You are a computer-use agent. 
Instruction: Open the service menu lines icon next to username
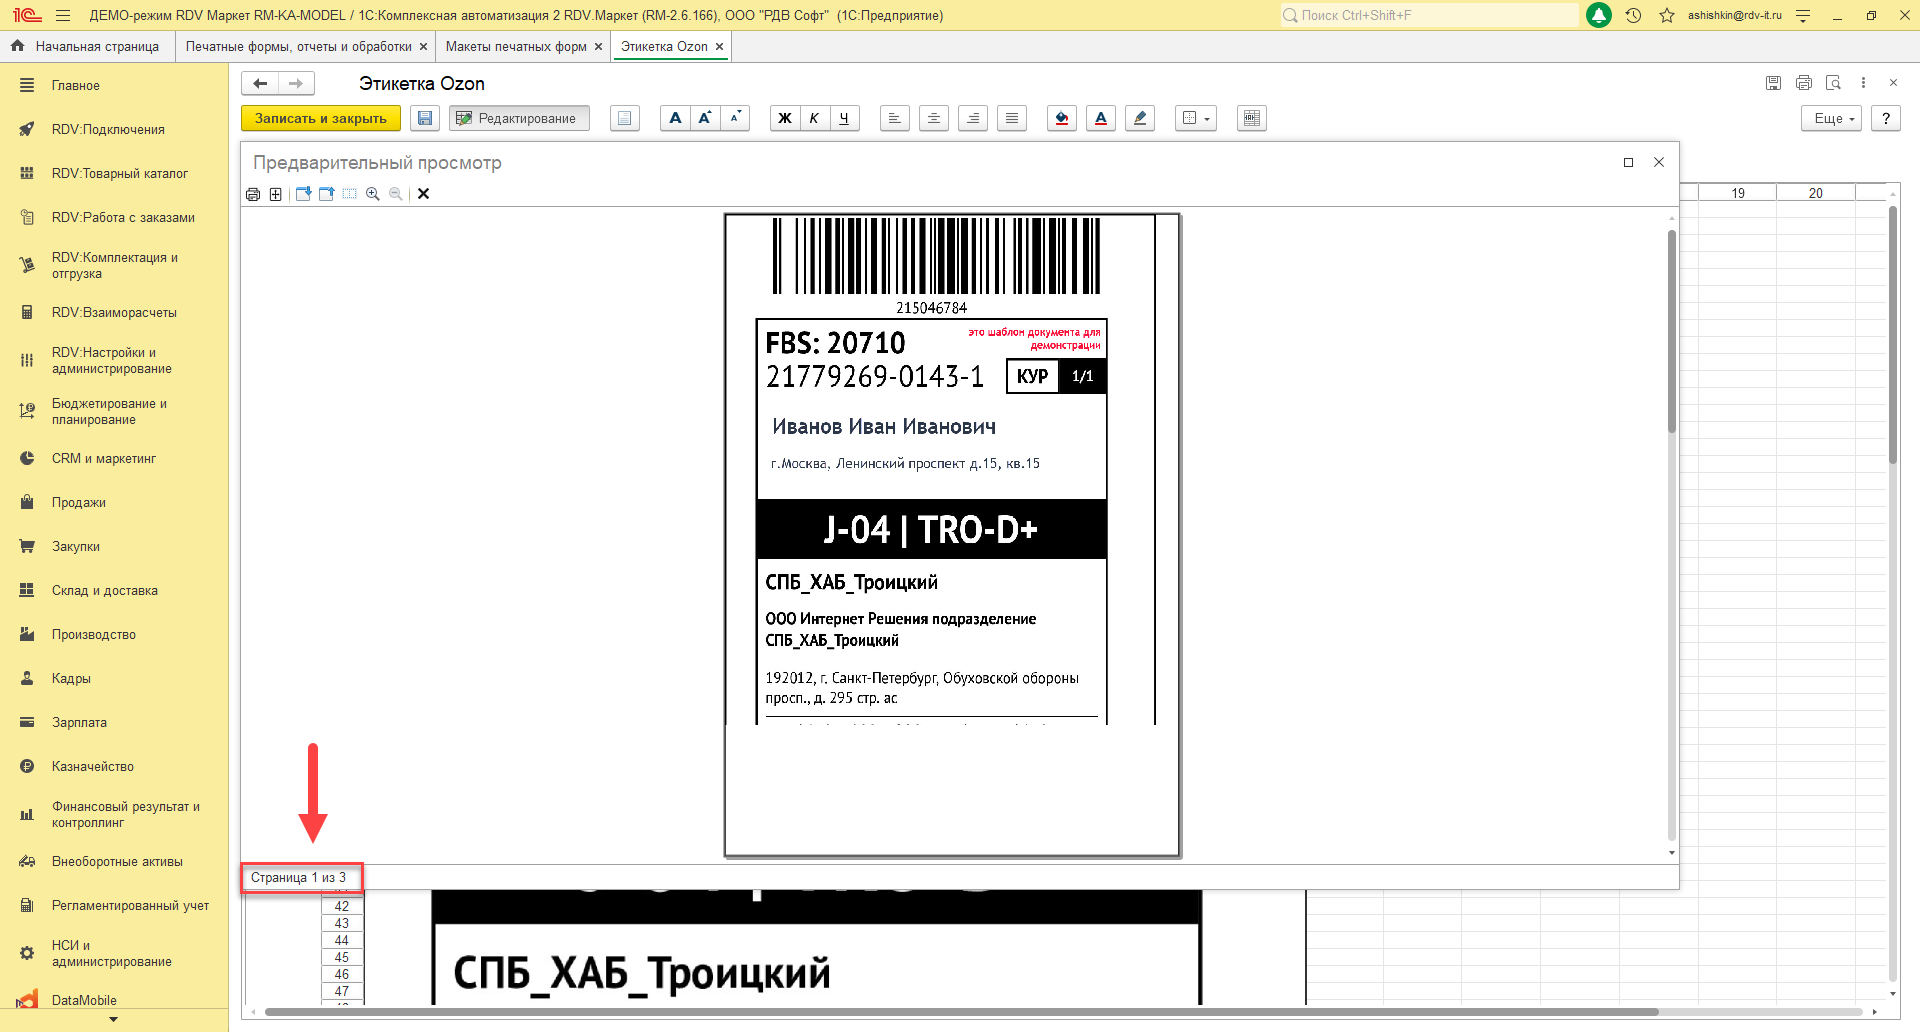1803,15
